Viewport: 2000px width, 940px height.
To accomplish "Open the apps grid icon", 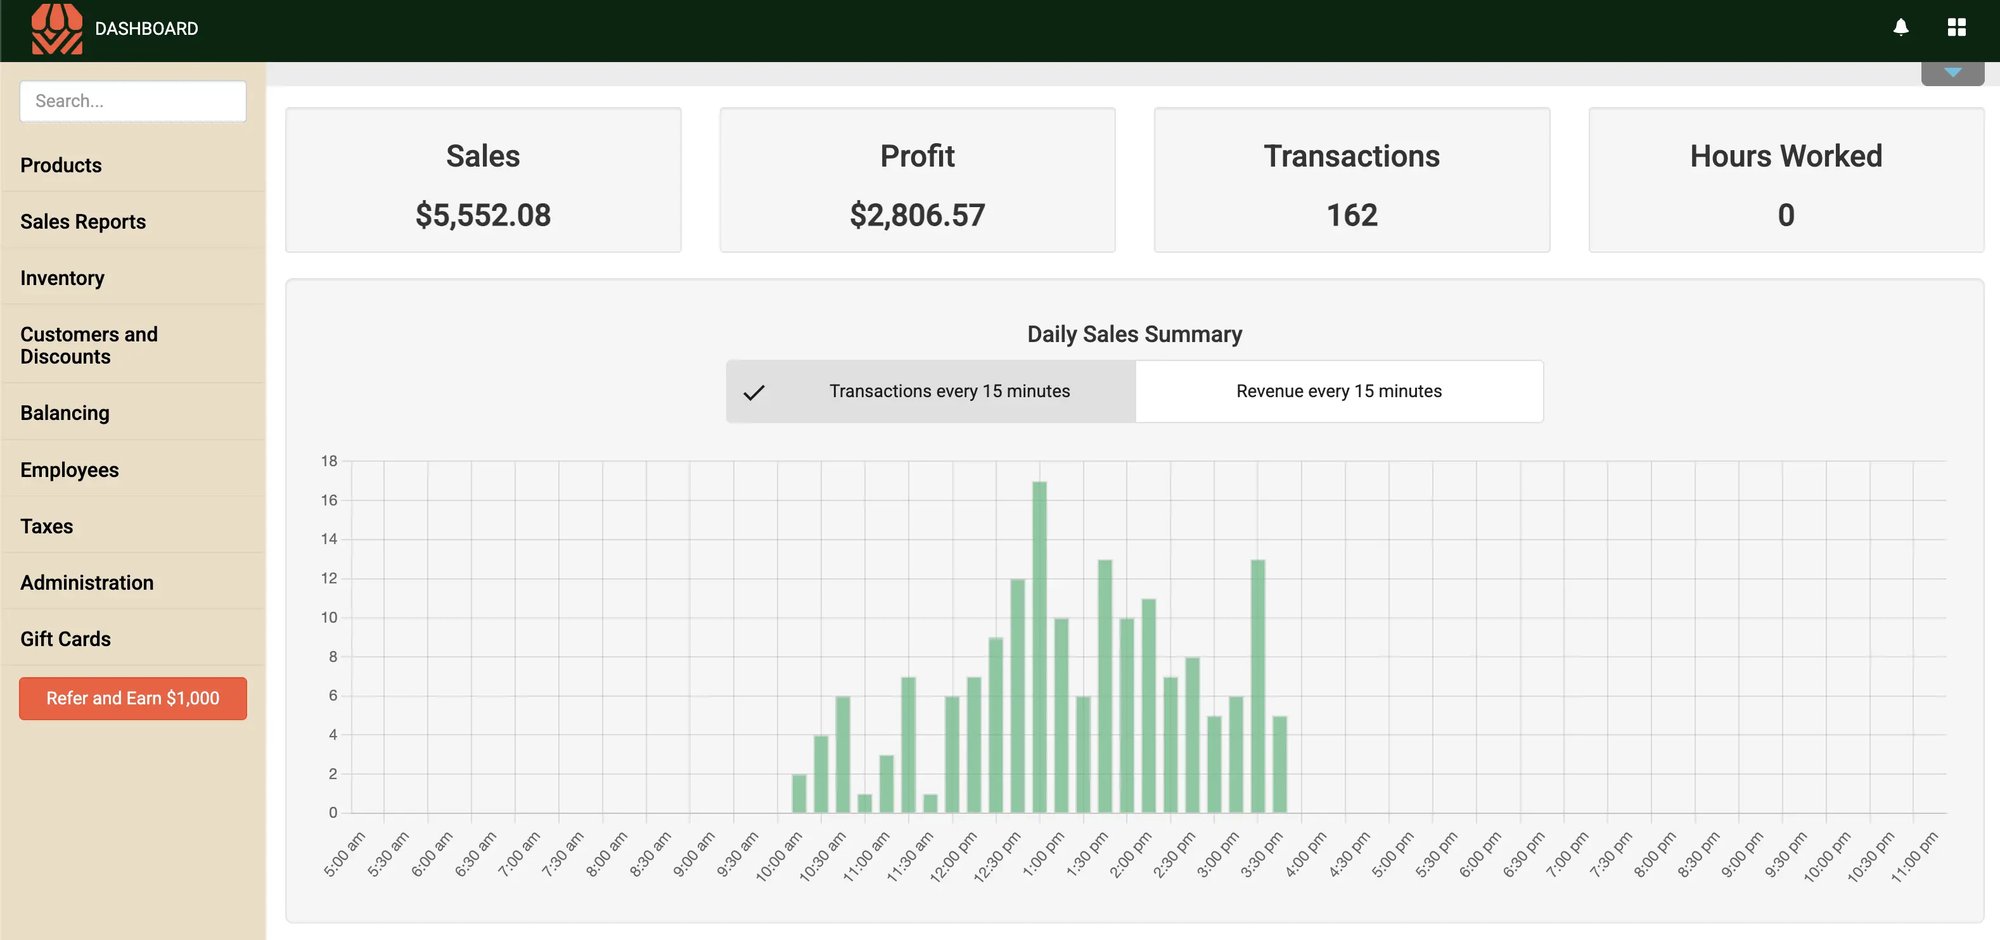I will (x=1956, y=28).
